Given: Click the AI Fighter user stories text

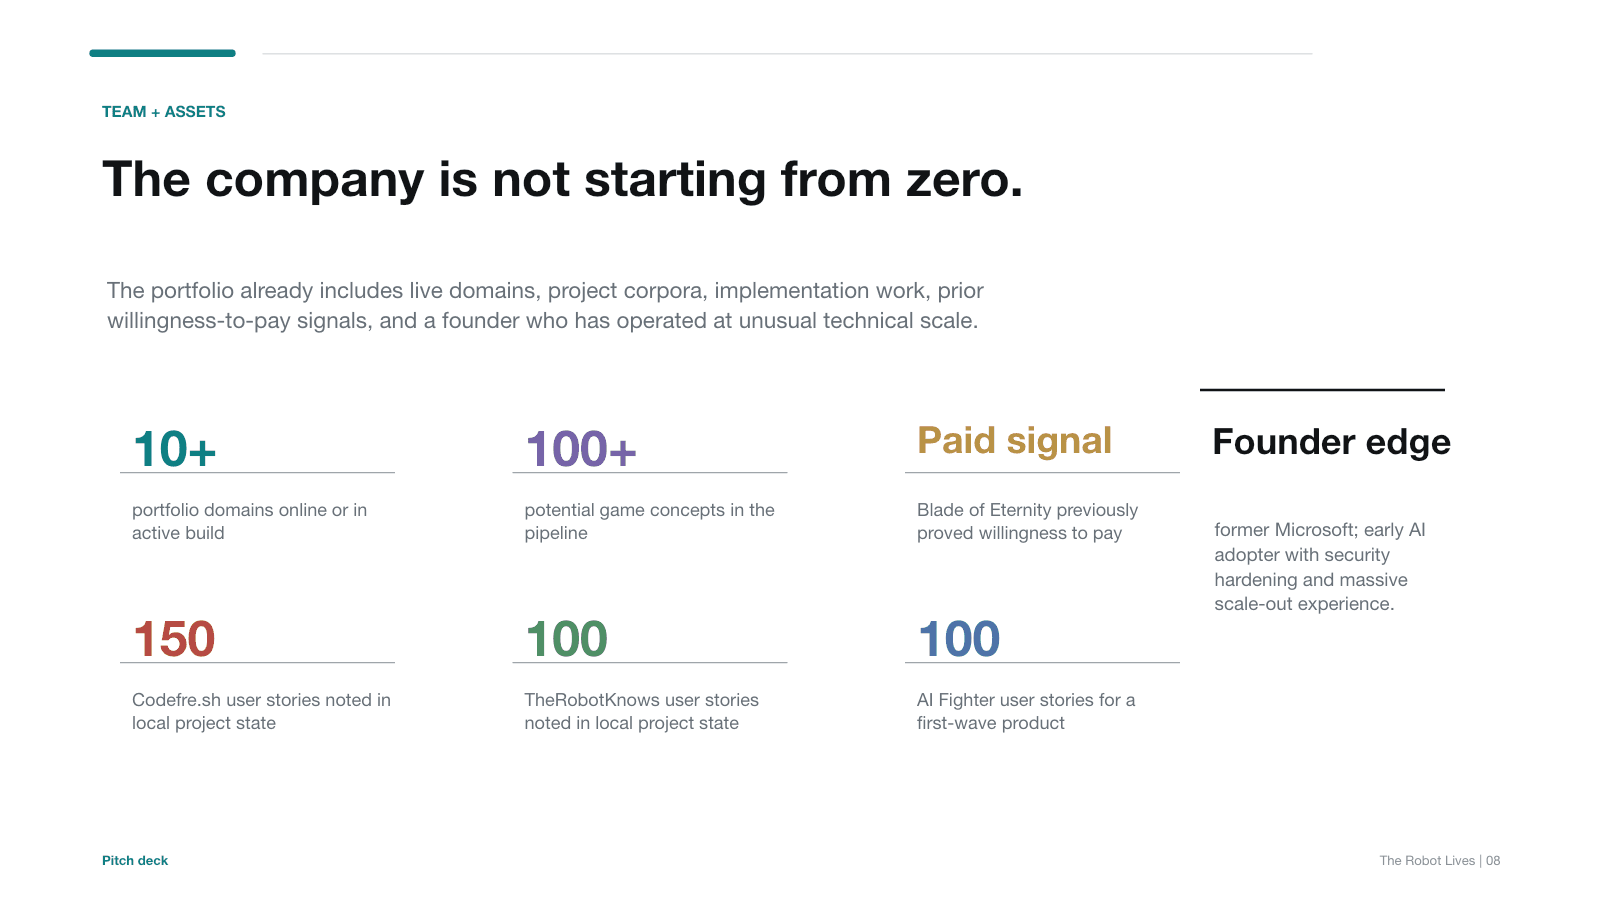Looking at the screenshot, I should point(1026,711).
